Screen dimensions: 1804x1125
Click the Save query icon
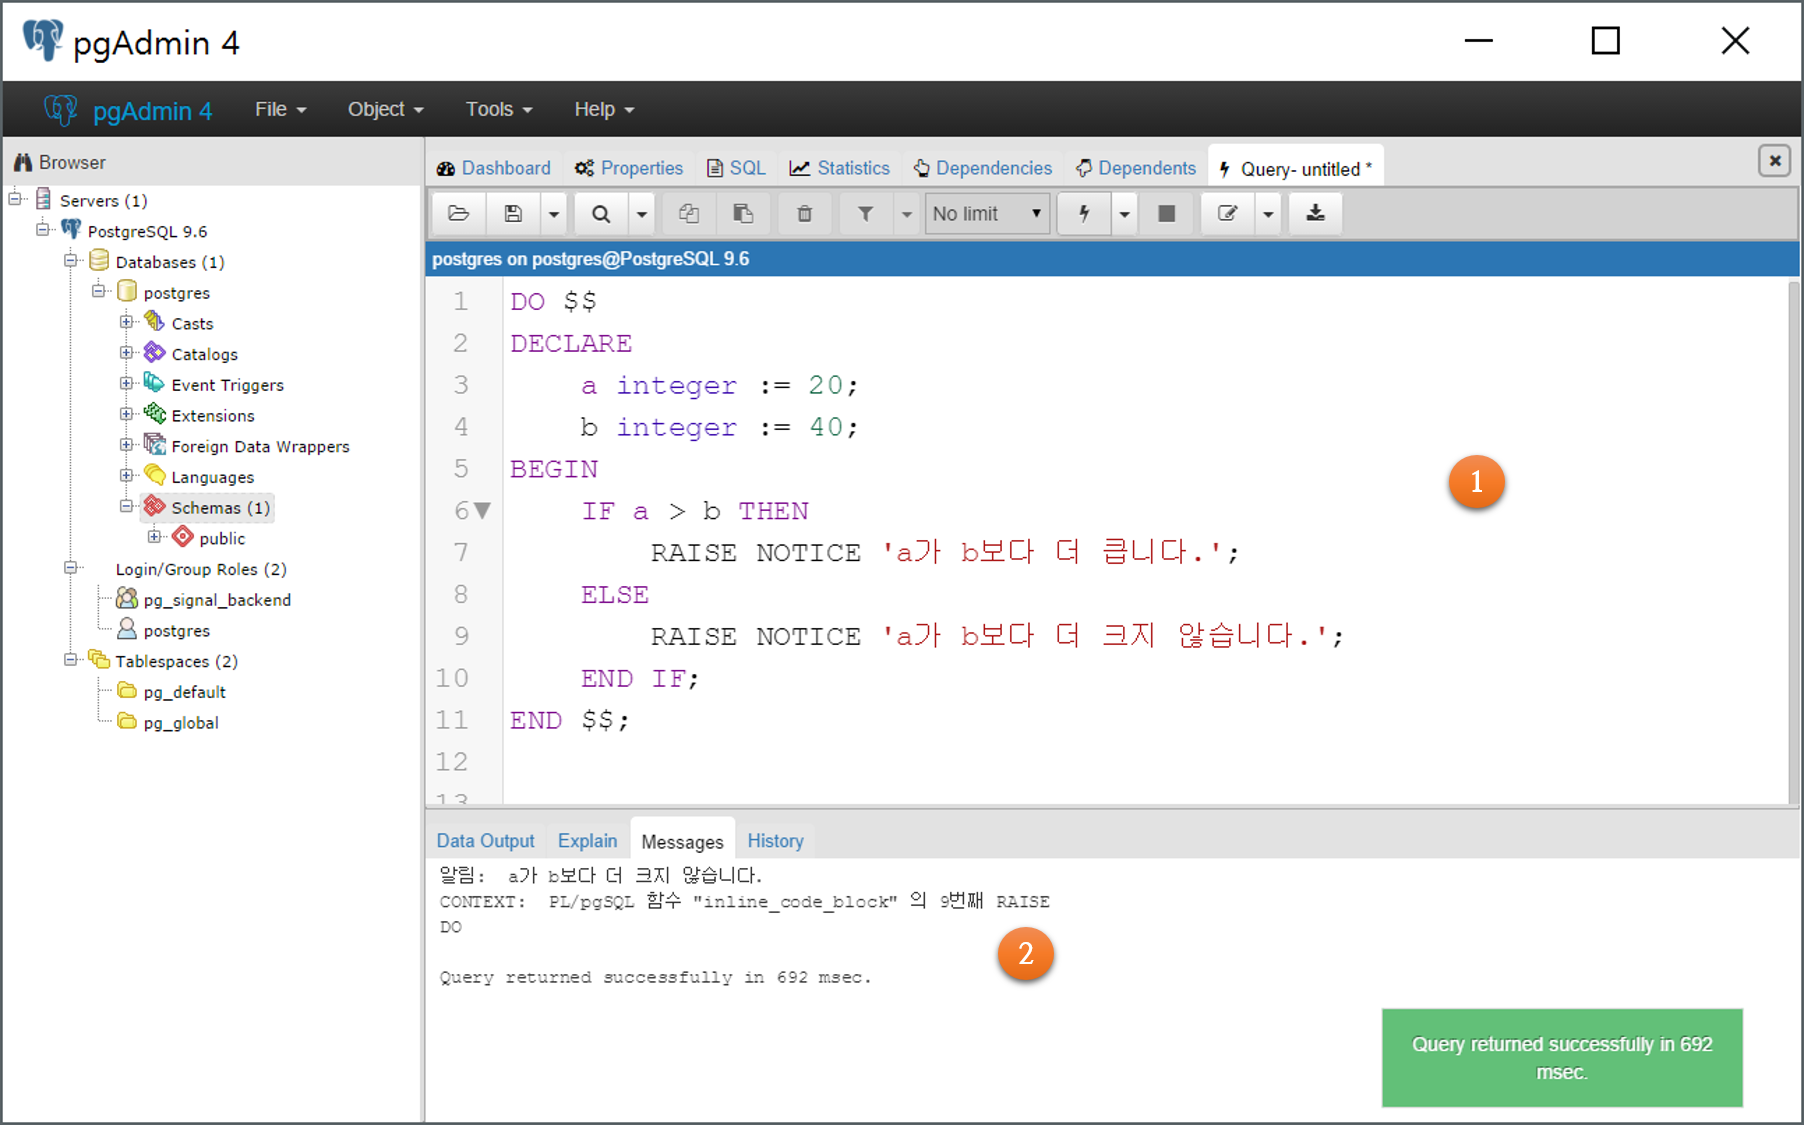pos(513,213)
